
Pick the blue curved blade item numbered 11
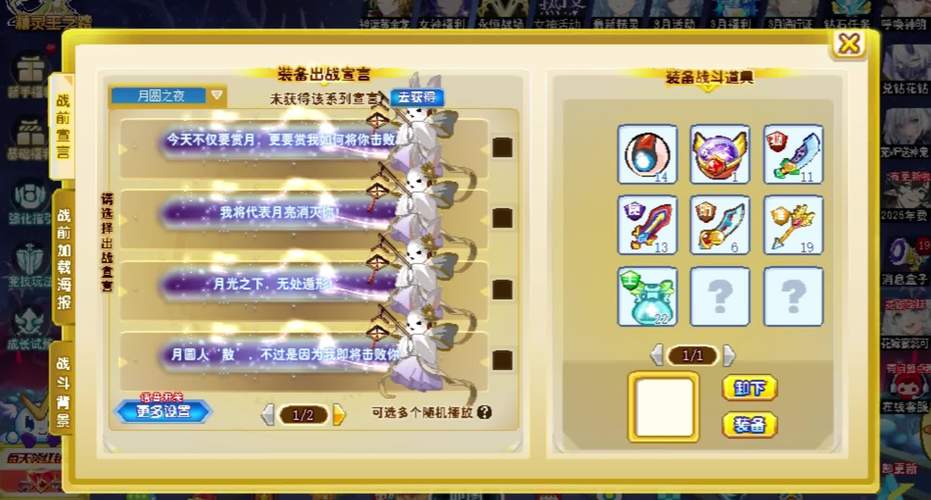[793, 154]
